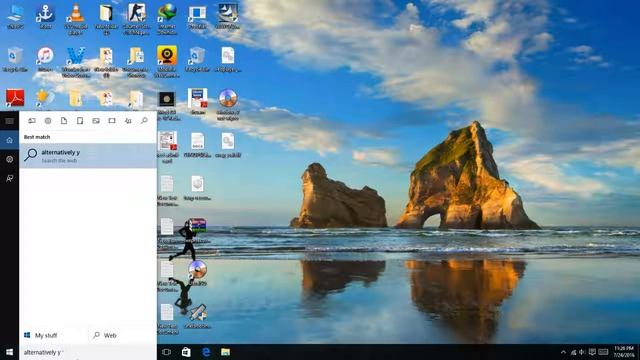This screenshot has width=640, height=360.
Task: Open File Explorer from the taskbar
Action: click(x=226, y=352)
